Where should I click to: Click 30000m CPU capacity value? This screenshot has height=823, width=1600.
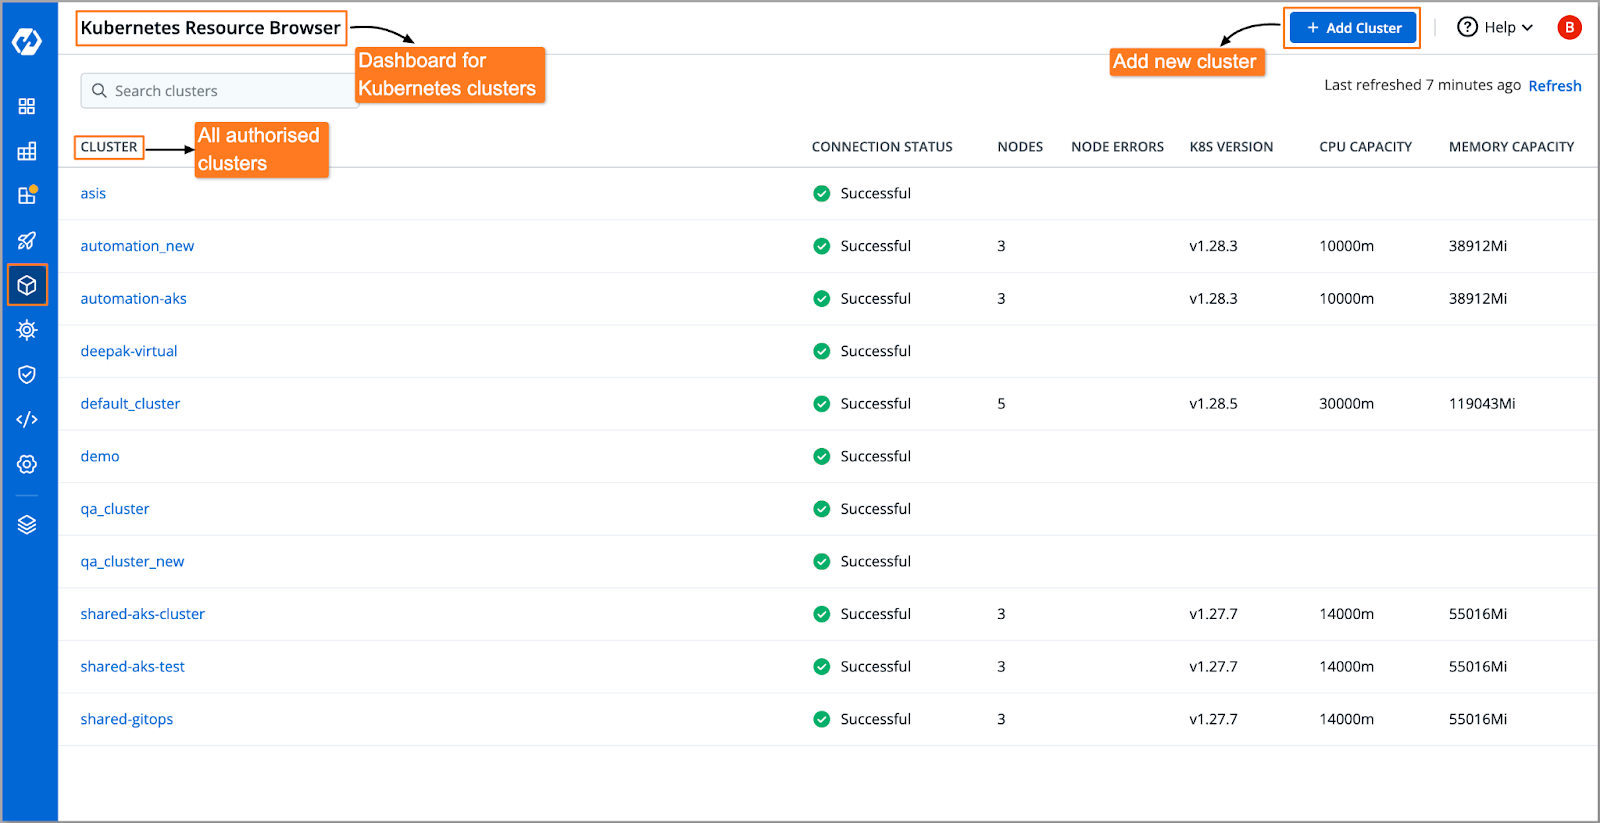1346,404
